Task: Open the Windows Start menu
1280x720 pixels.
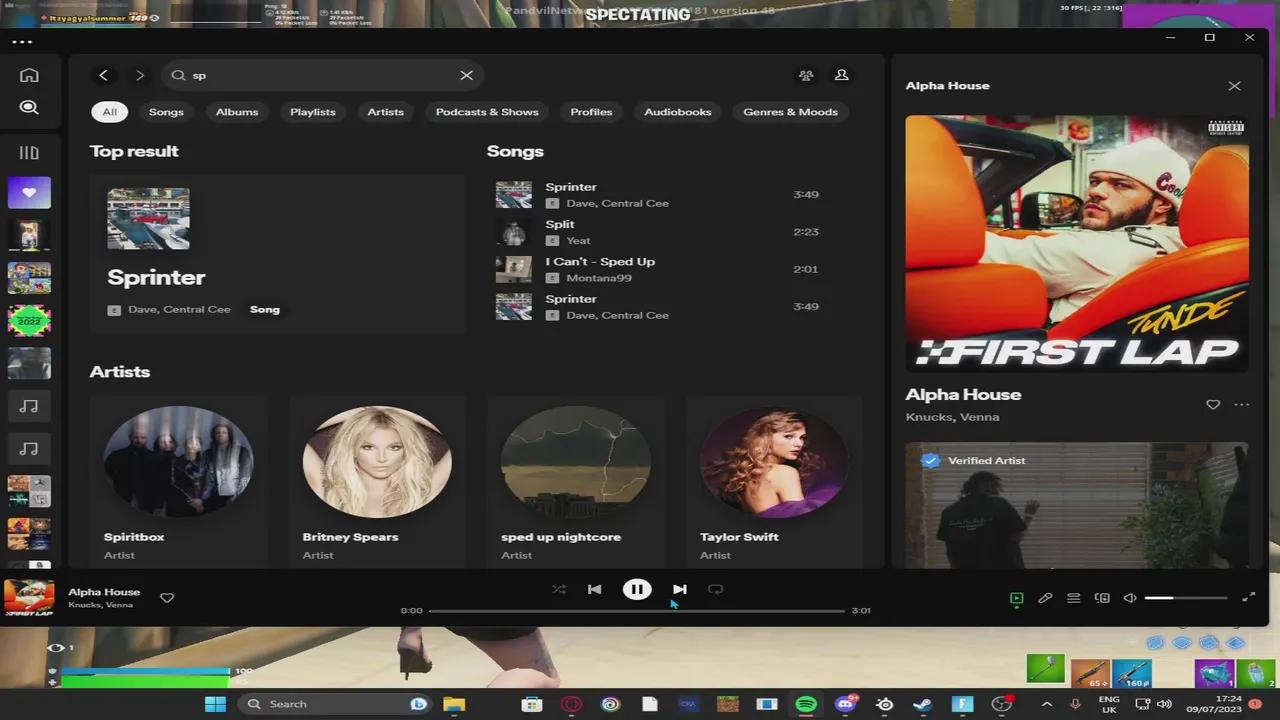Action: click(x=215, y=704)
